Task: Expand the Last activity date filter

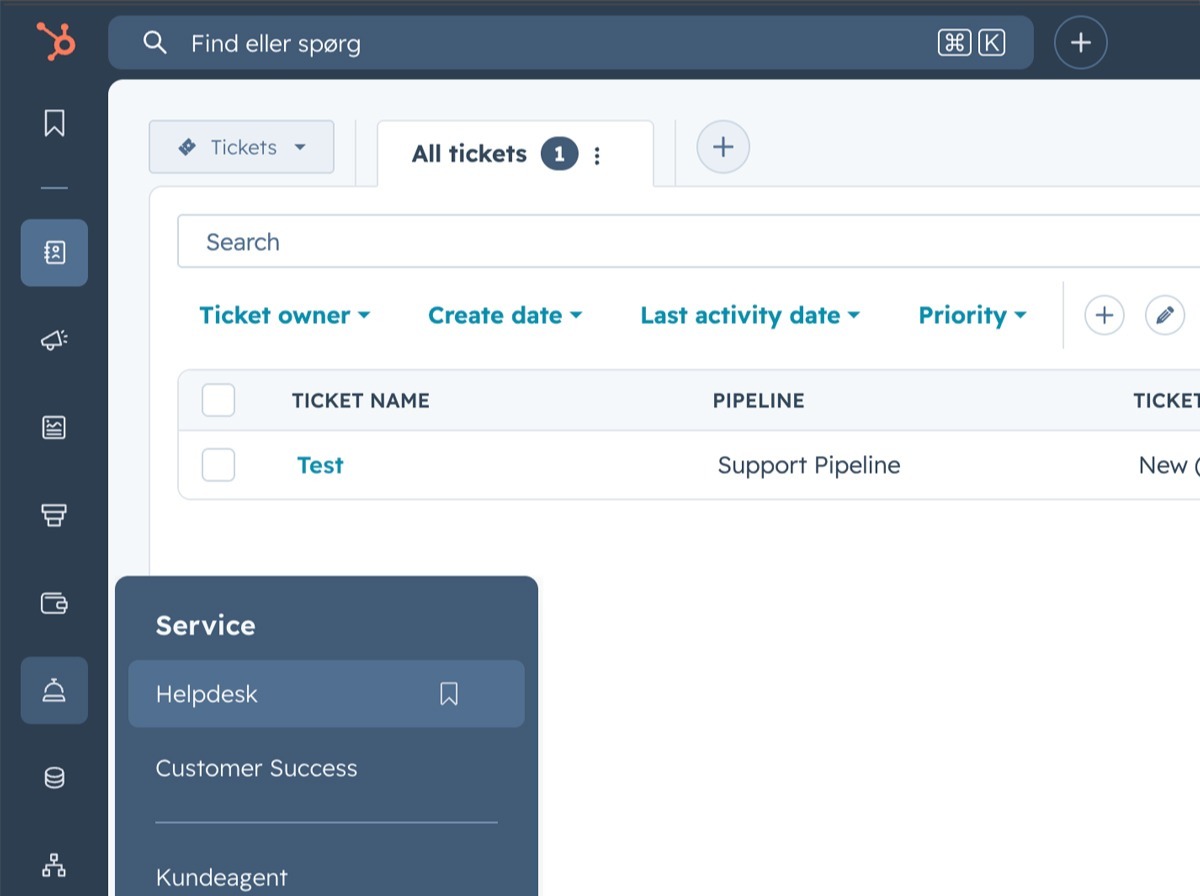Action: [x=750, y=315]
